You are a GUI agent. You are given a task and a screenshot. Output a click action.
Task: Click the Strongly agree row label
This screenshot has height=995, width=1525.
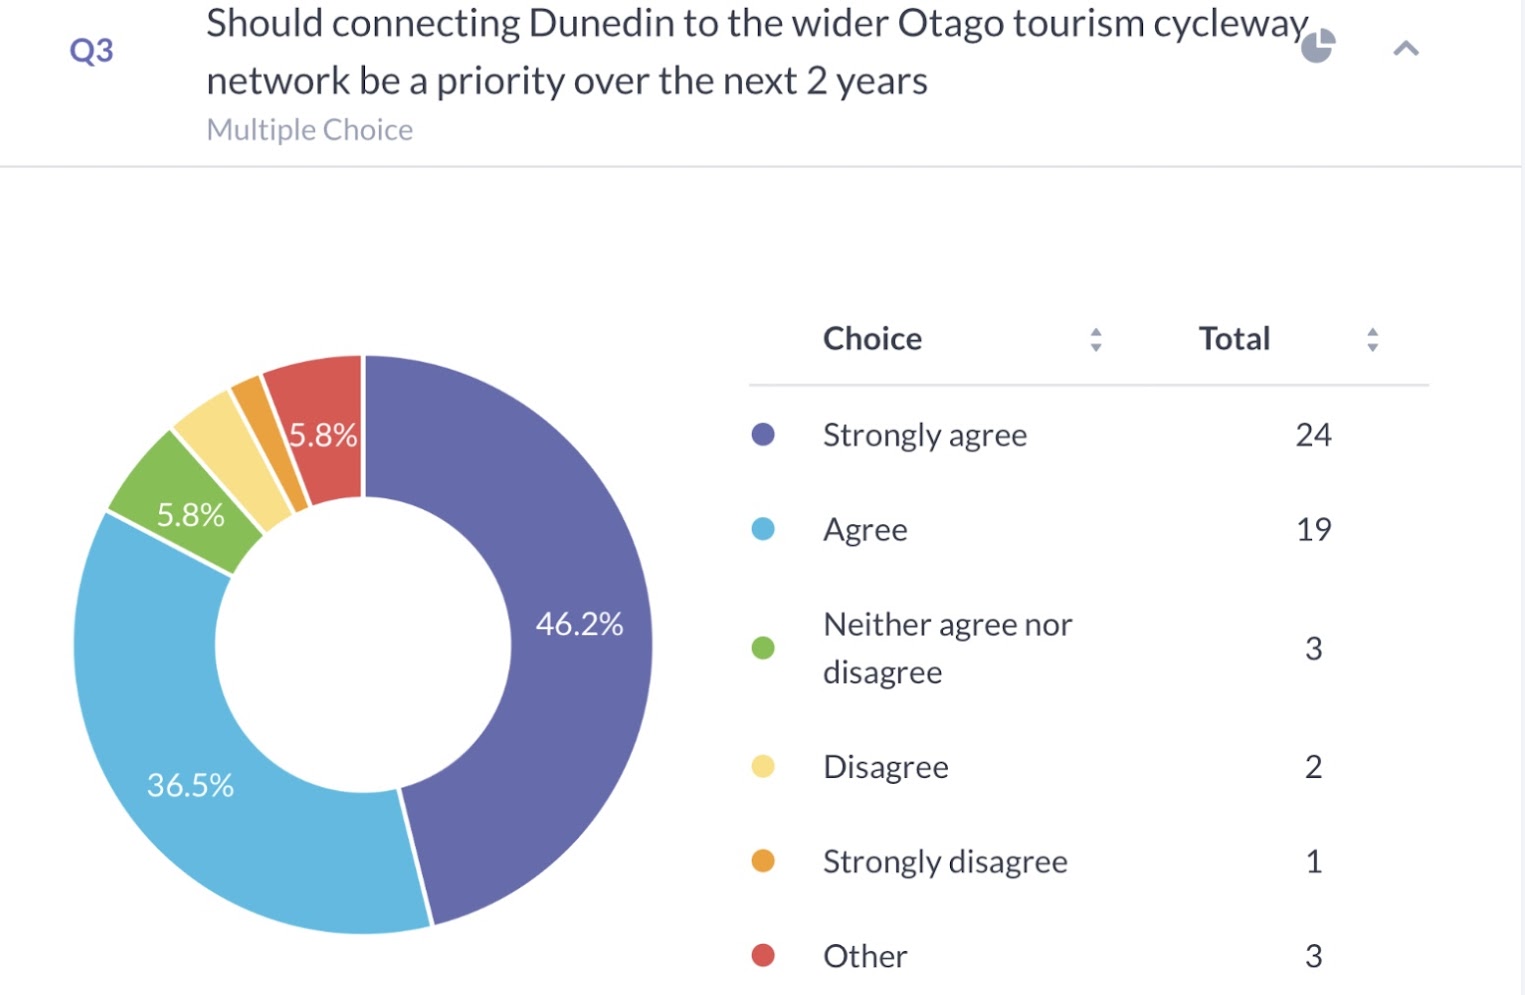[x=925, y=435]
